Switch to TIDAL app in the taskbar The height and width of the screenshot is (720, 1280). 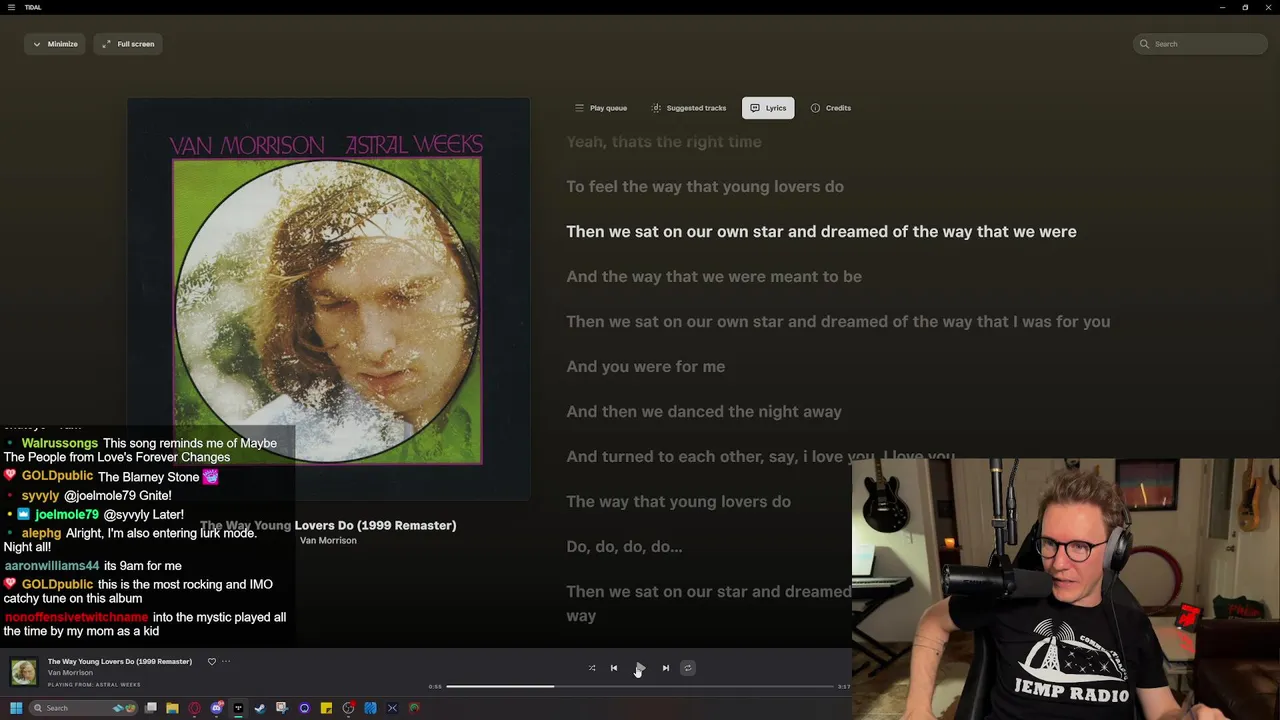tap(238, 708)
